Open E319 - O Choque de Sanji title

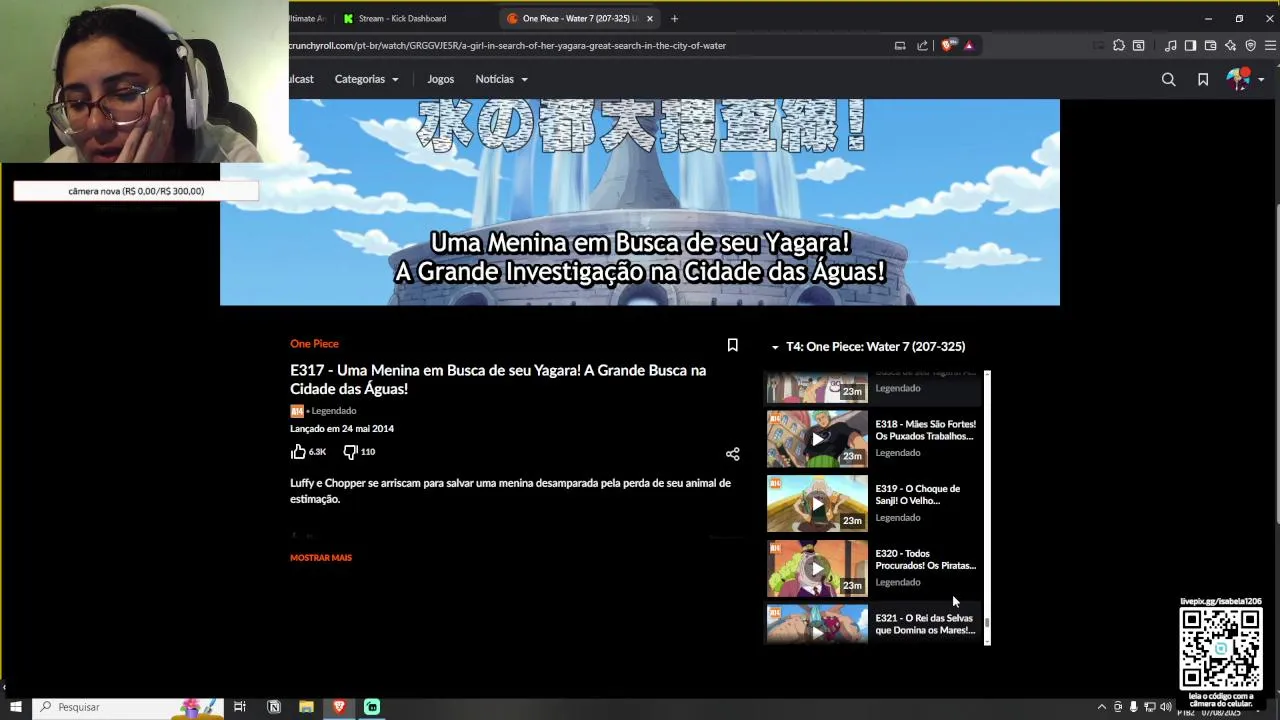tap(917, 495)
